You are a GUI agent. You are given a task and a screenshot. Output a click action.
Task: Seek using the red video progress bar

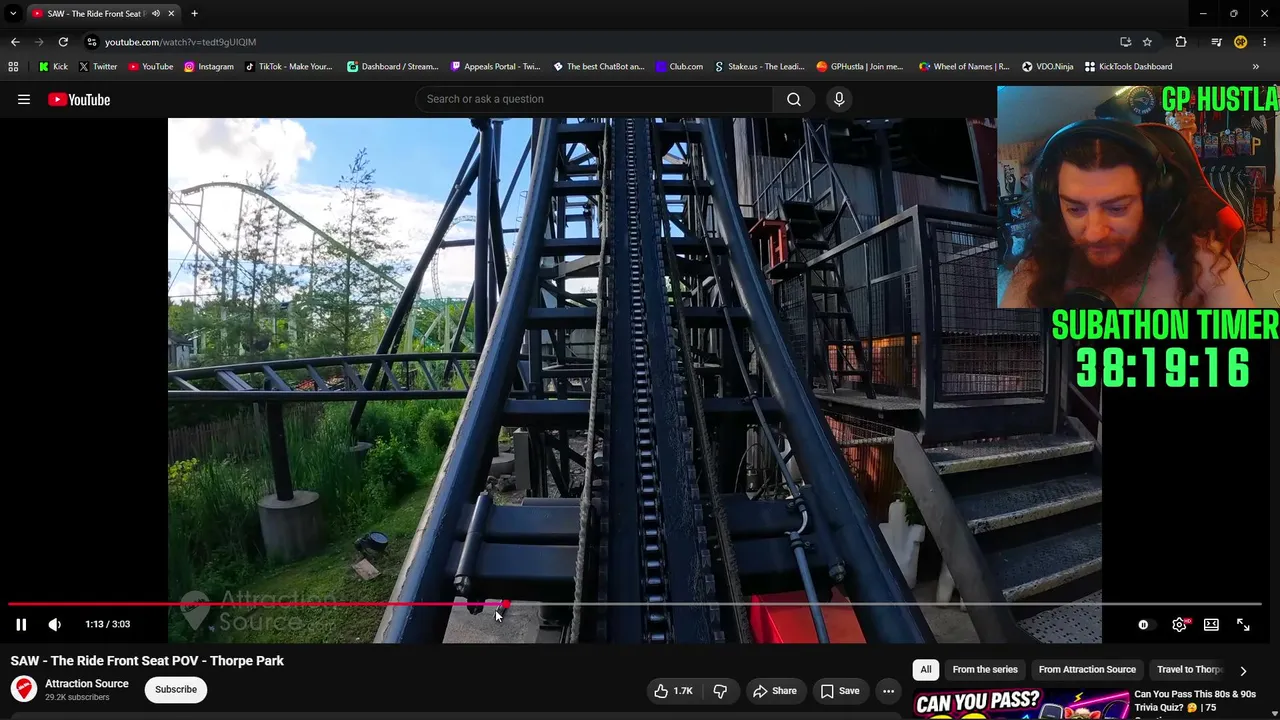coord(635,604)
